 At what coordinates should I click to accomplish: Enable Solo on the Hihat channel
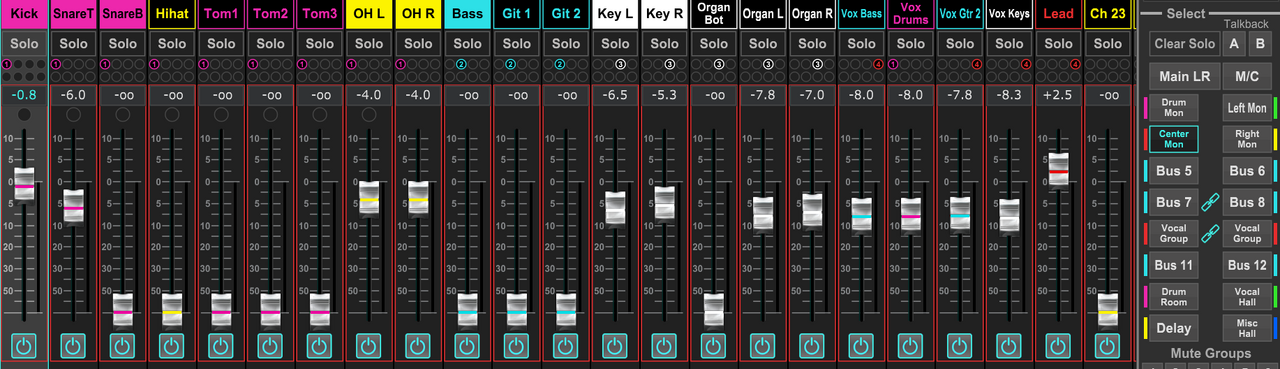click(172, 44)
